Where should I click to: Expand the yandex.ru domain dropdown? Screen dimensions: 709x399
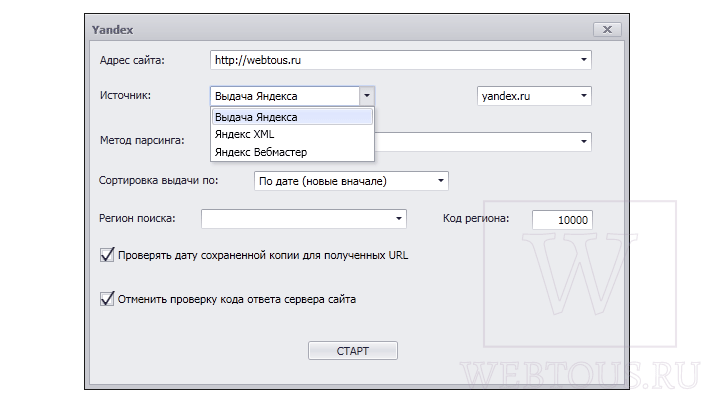pyautogui.click(x=583, y=96)
